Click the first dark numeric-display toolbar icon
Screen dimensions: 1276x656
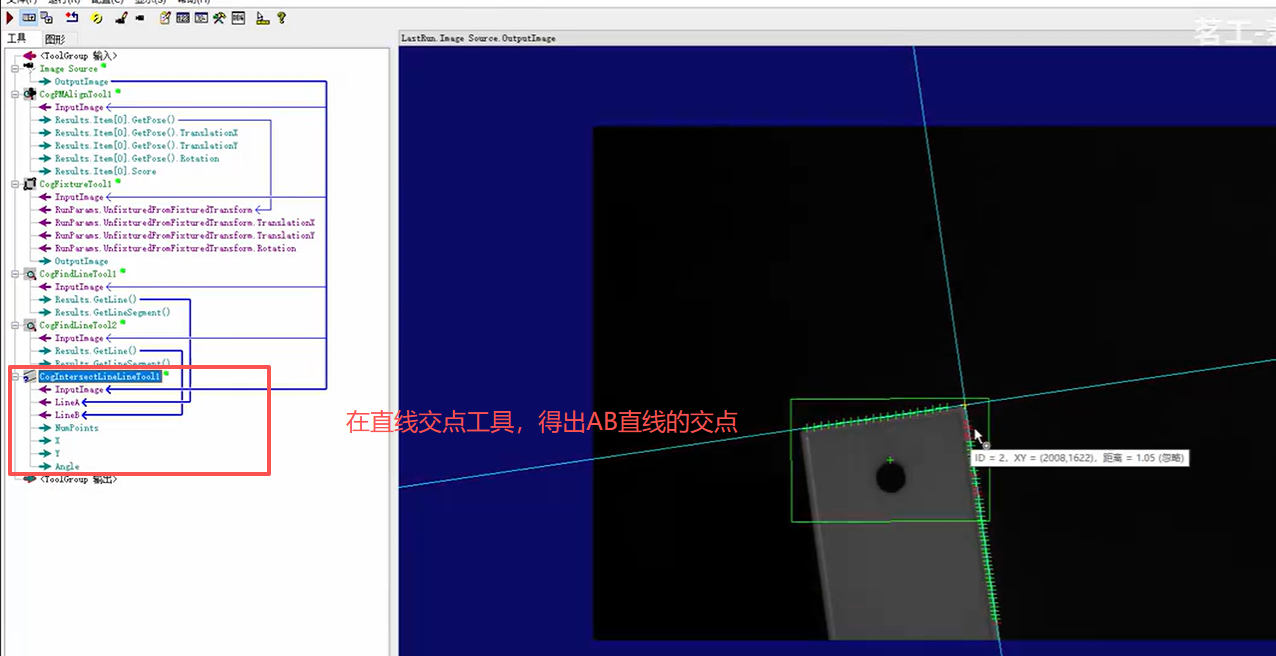pos(184,18)
